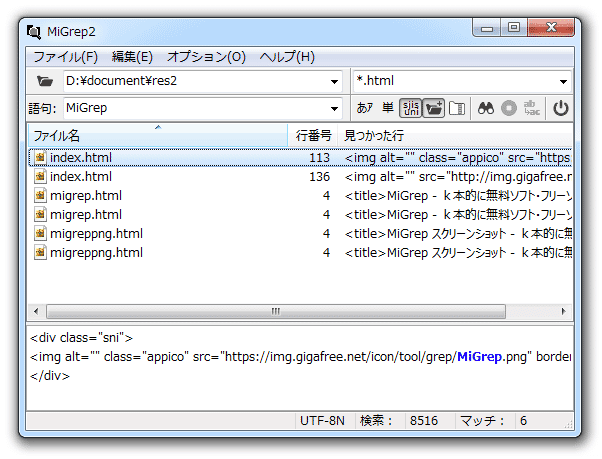Click the </div> line in preview pane
Viewport: 602px width, 459px height.
tap(50, 376)
